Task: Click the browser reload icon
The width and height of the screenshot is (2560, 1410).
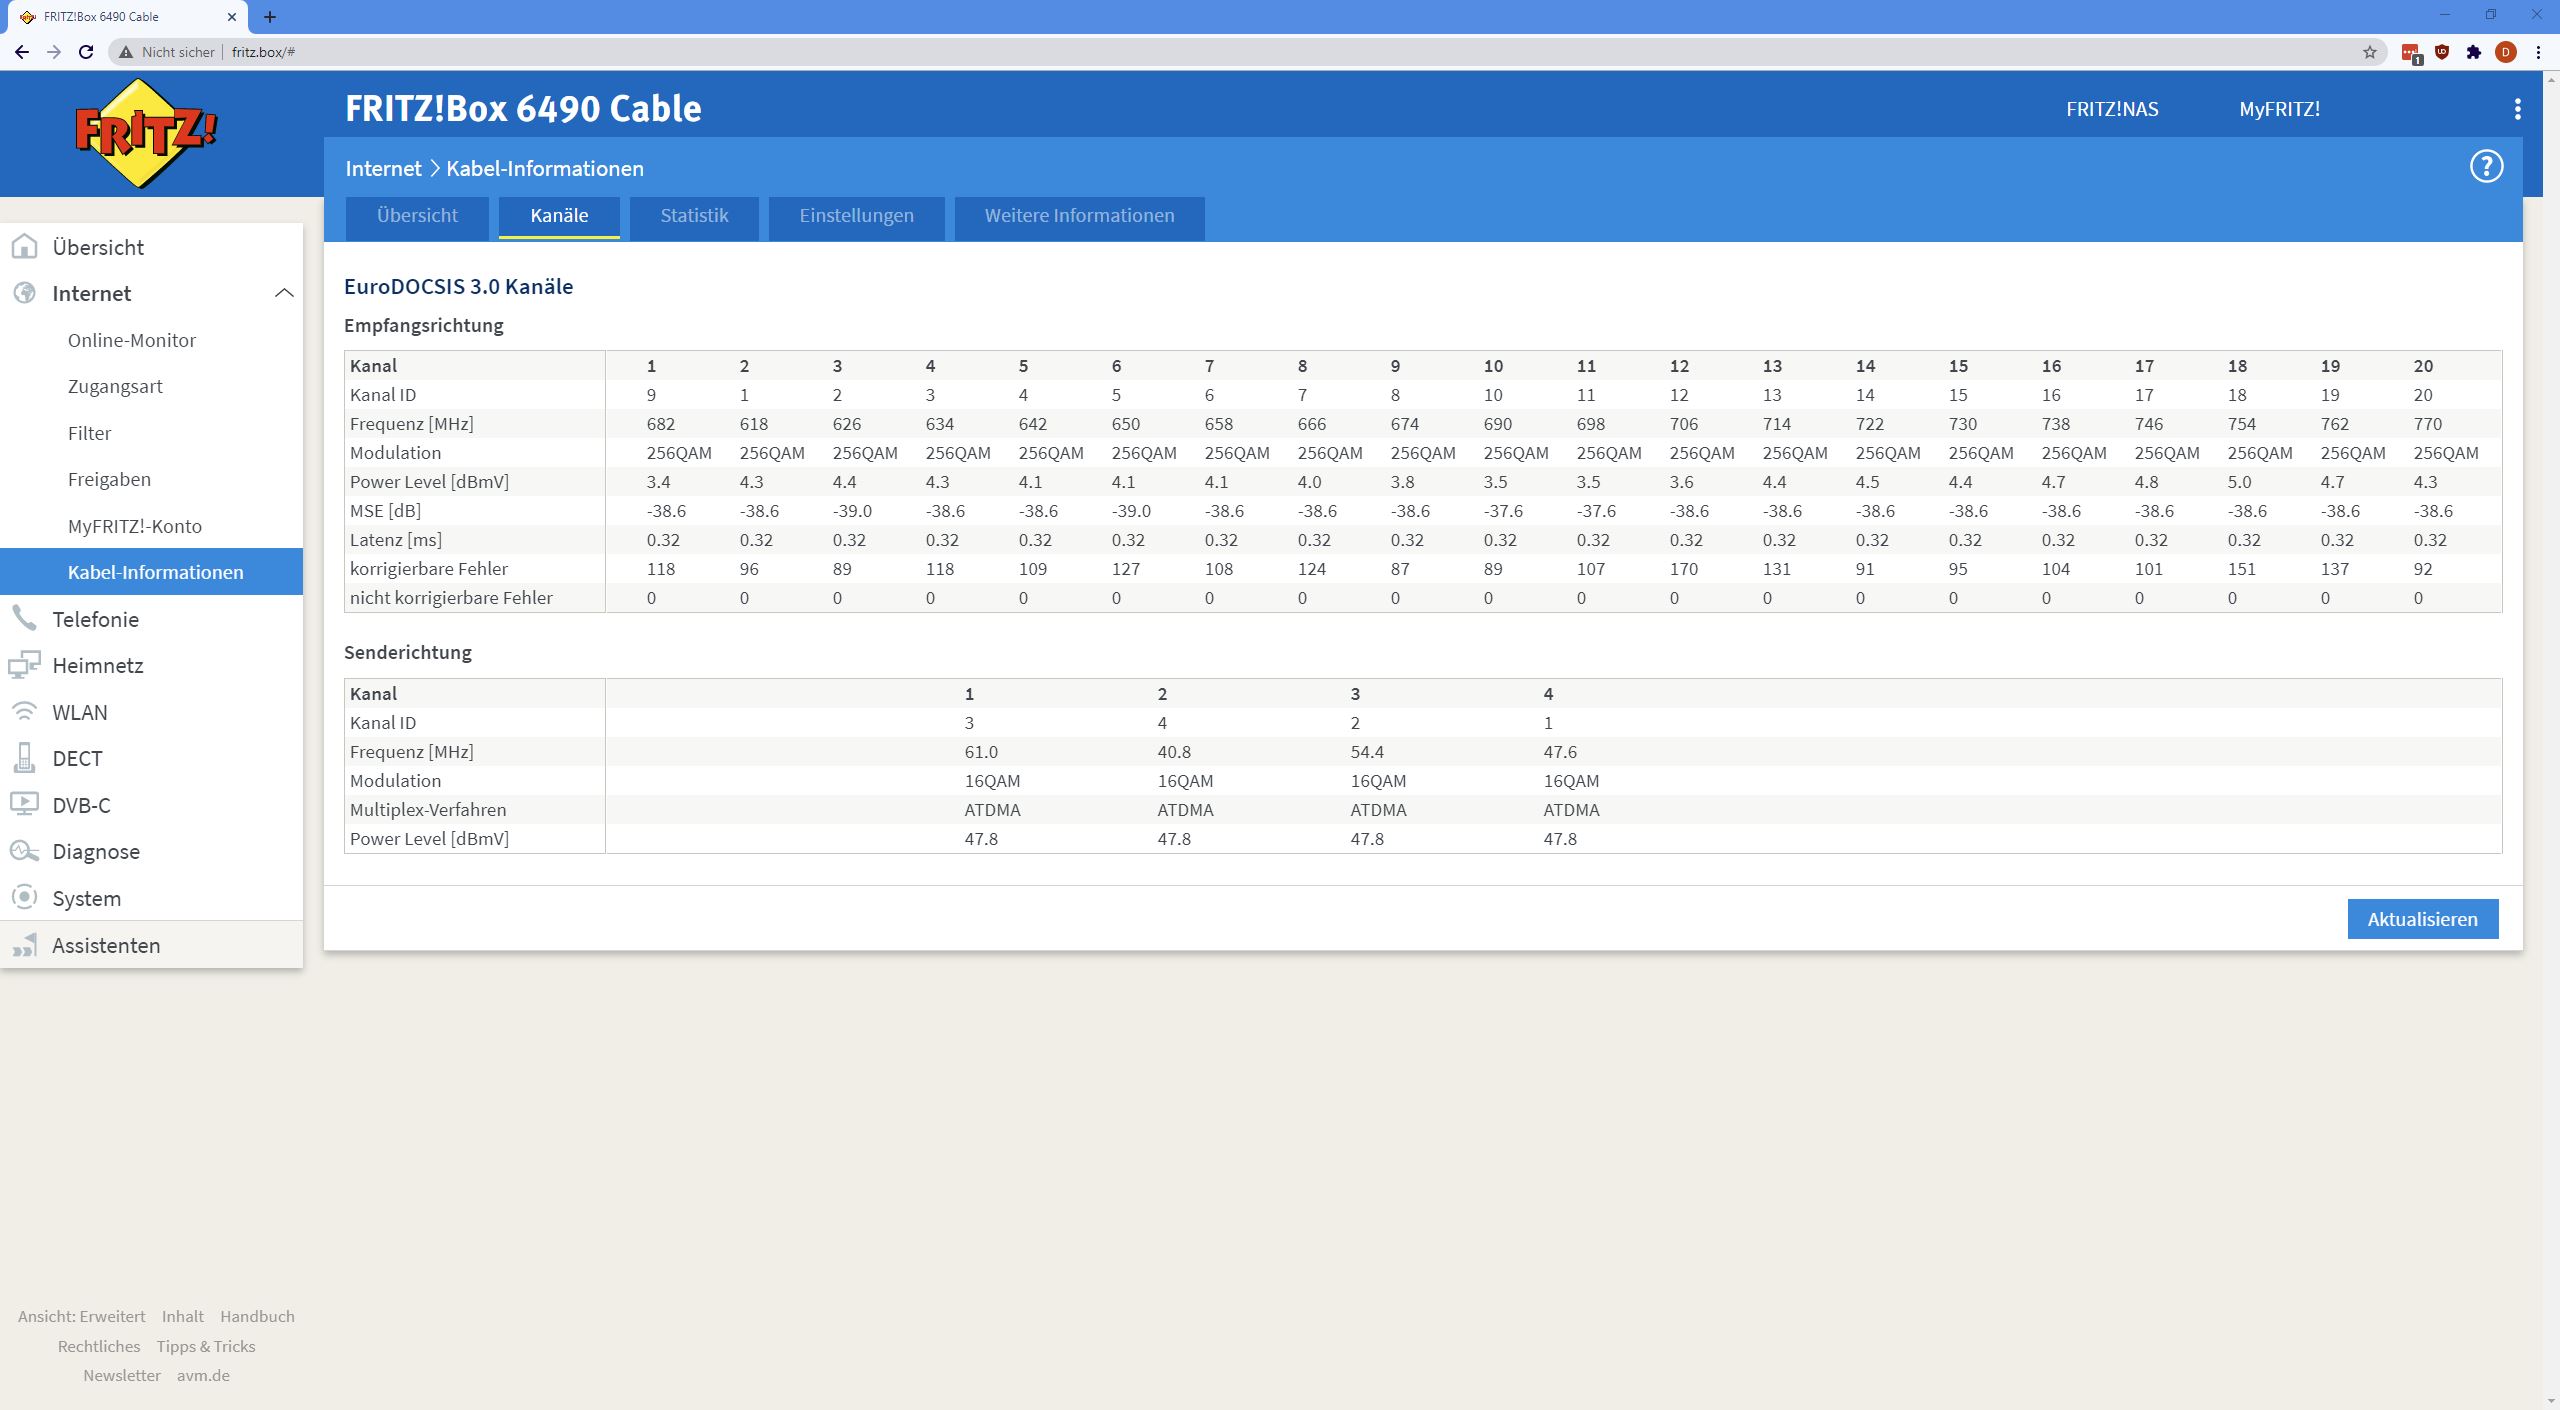Action: tap(86, 52)
